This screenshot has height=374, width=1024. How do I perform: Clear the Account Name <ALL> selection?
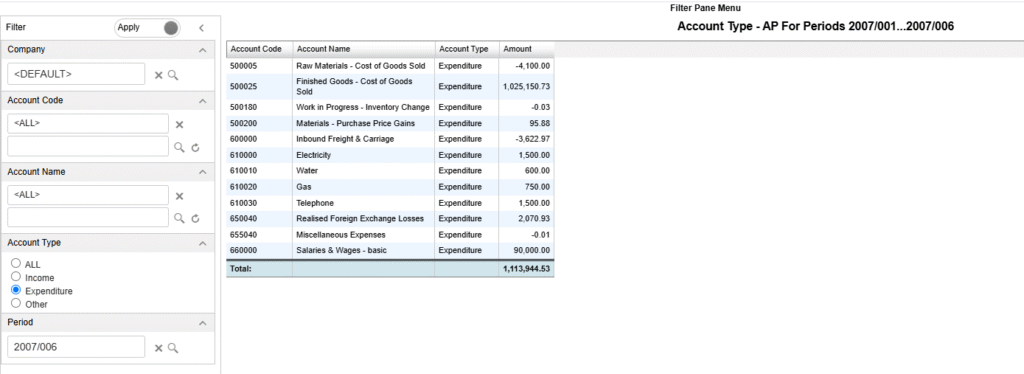[x=180, y=196]
